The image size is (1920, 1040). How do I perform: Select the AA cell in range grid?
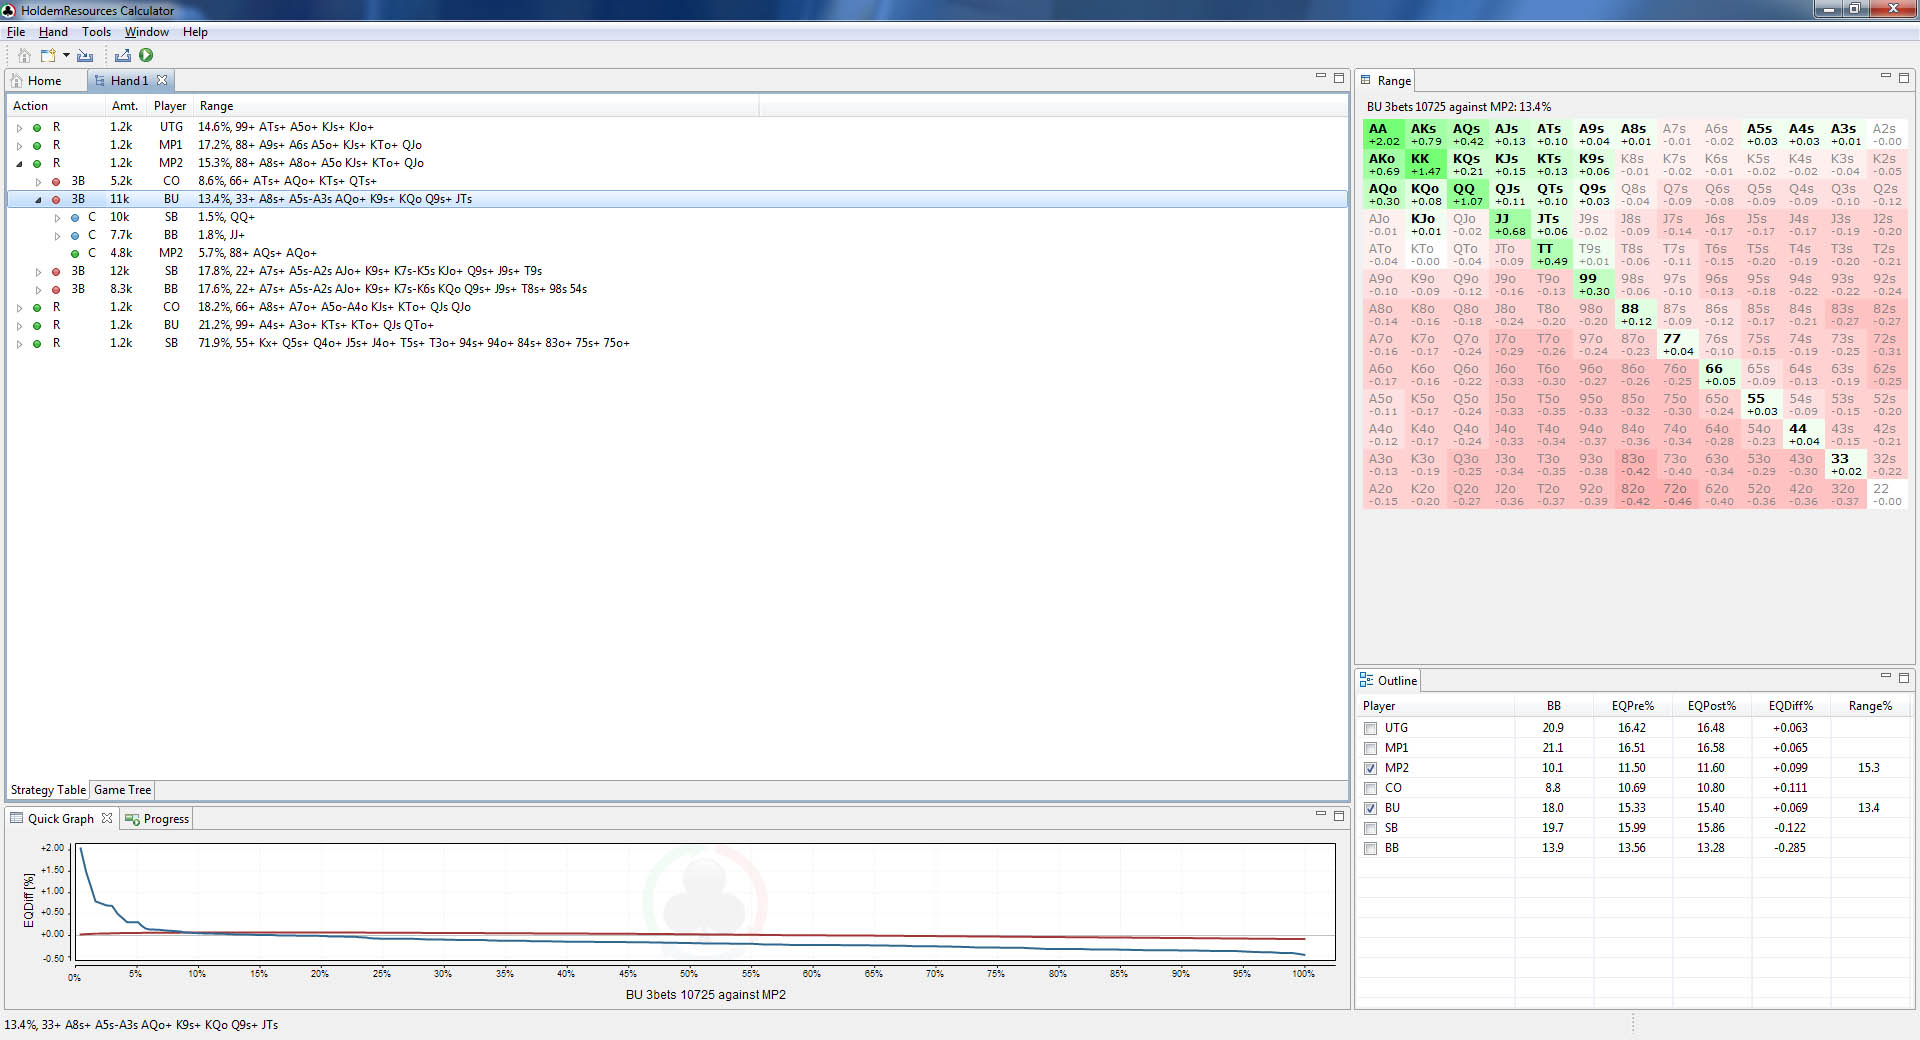[1383, 135]
